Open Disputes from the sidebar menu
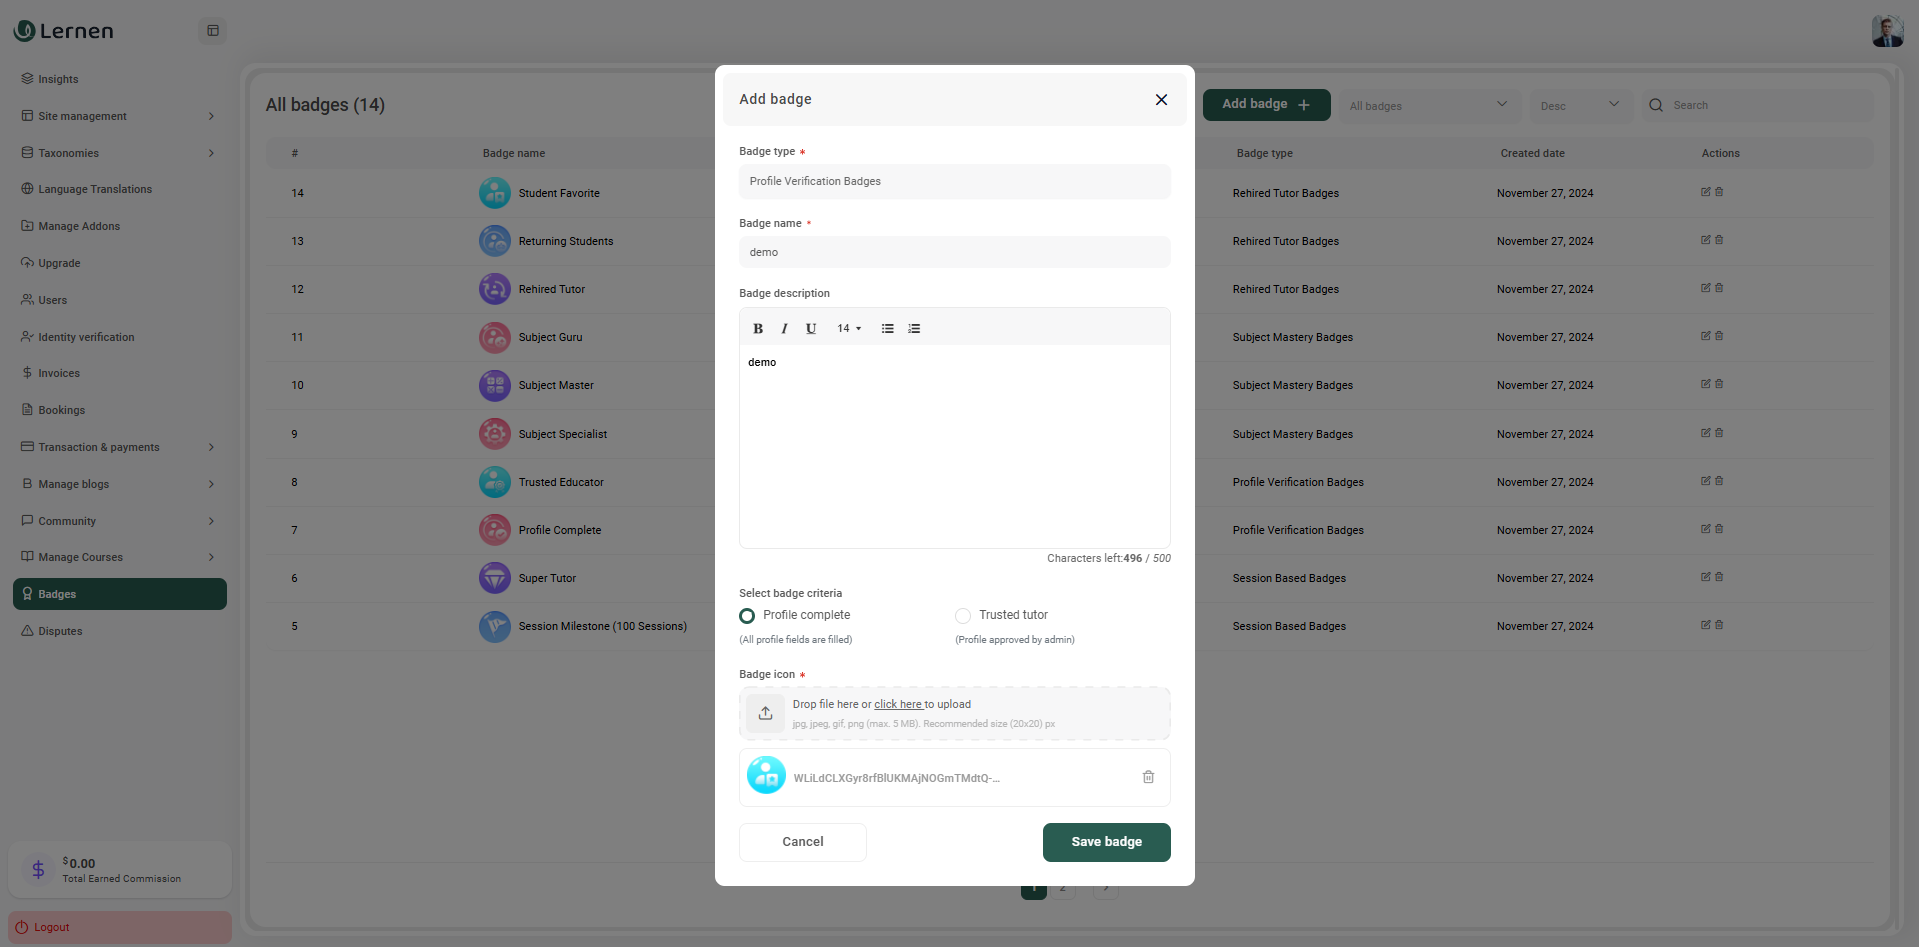The width and height of the screenshot is (1919, 947). [60, 631]
